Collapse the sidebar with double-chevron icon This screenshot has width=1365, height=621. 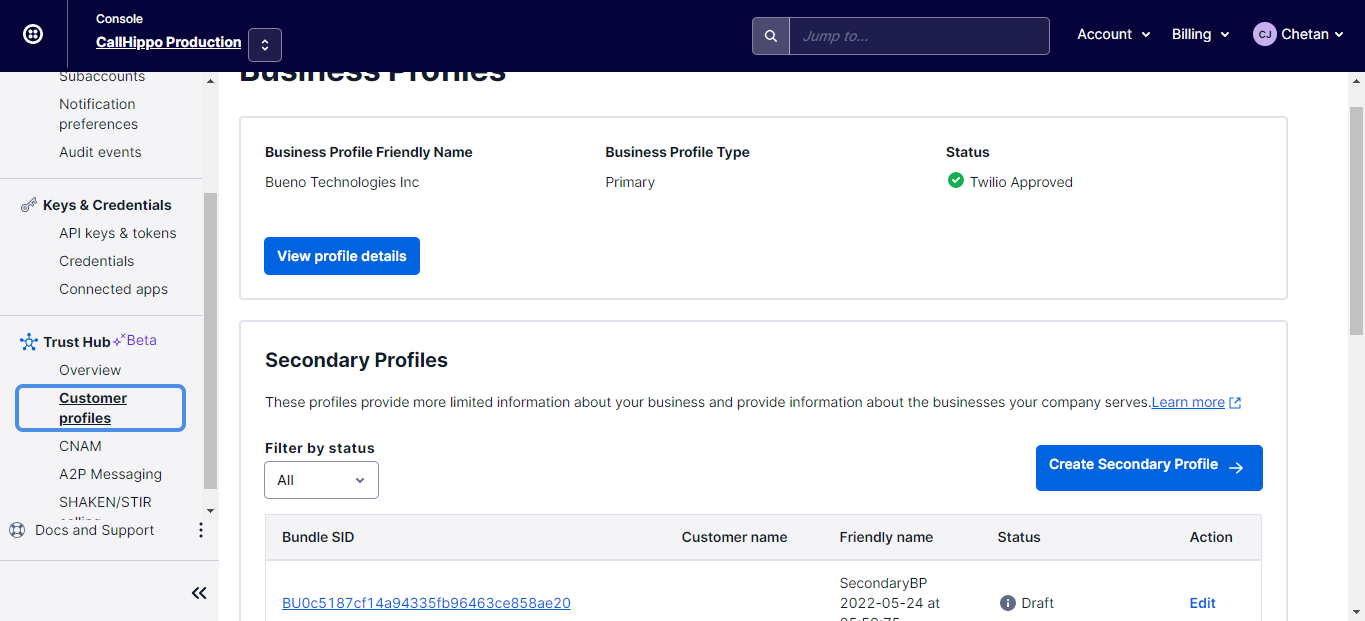pyautogui.click(x=199, y=593)
